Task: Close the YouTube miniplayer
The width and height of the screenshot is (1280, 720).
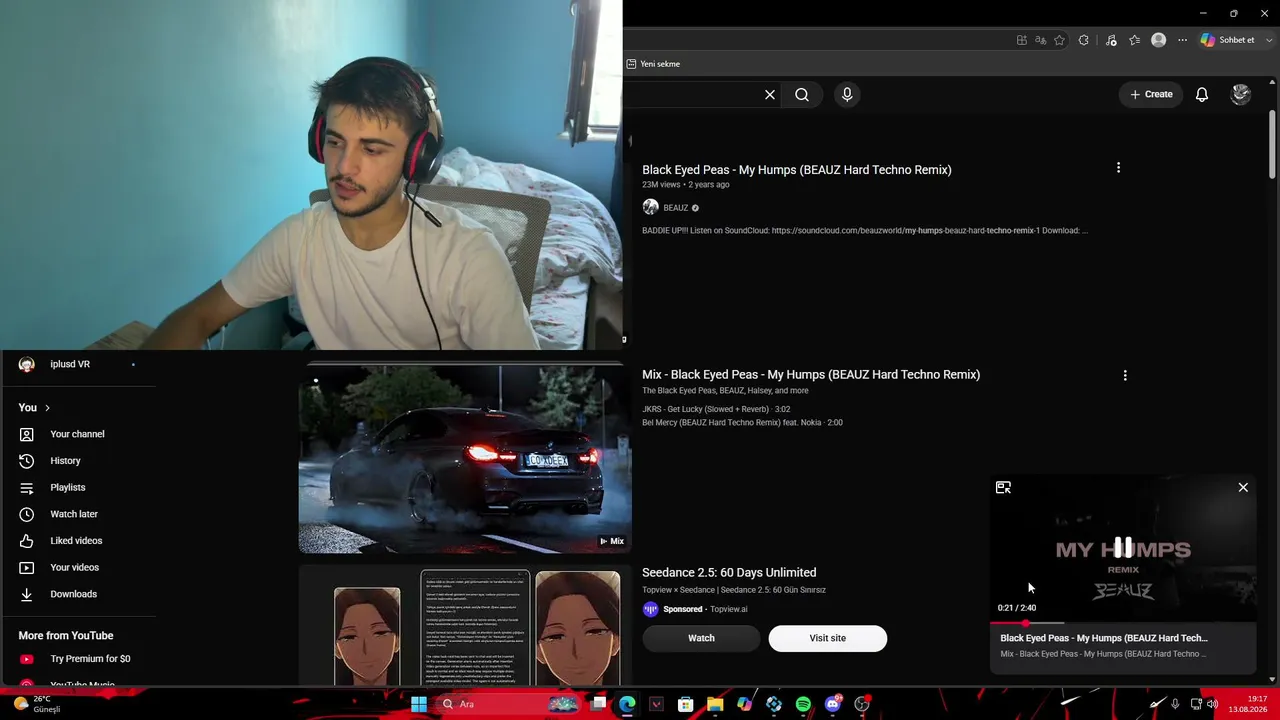Action: click(x=1243, y=487)
